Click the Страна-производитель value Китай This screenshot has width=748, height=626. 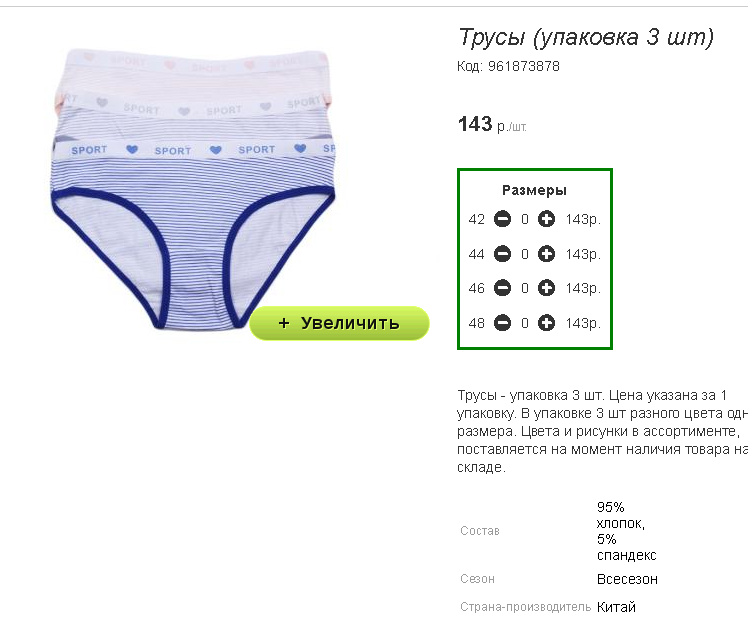tap(616, 607)
